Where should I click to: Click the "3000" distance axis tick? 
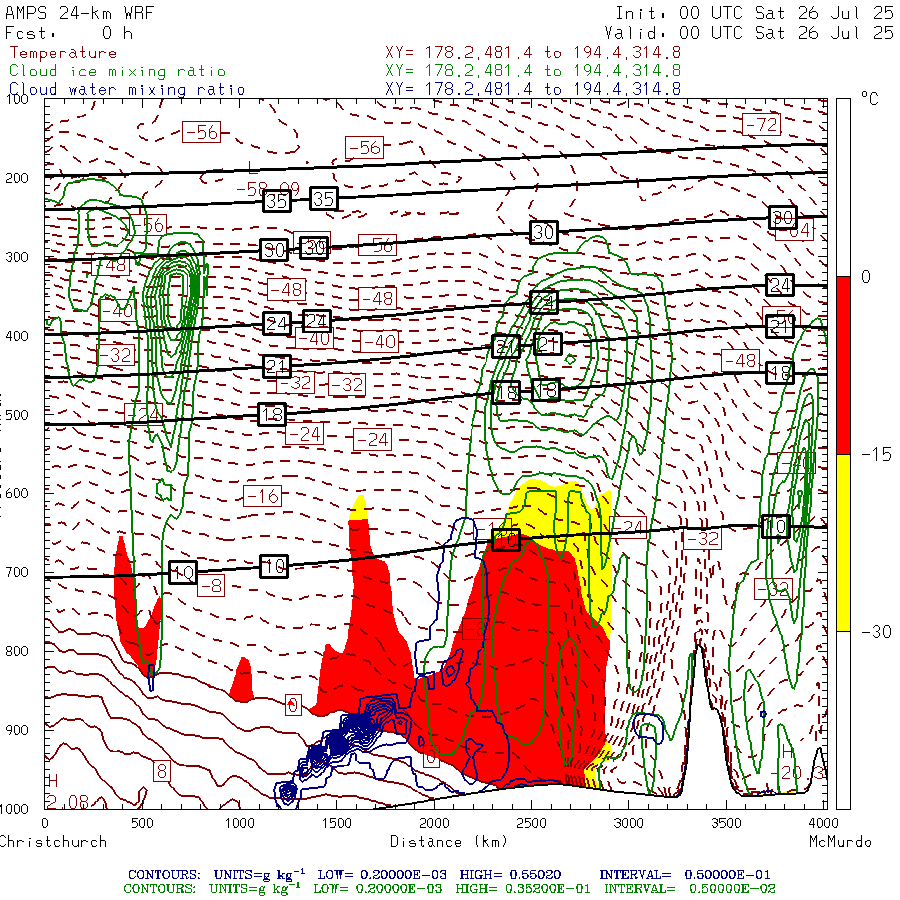click(629, 823)
